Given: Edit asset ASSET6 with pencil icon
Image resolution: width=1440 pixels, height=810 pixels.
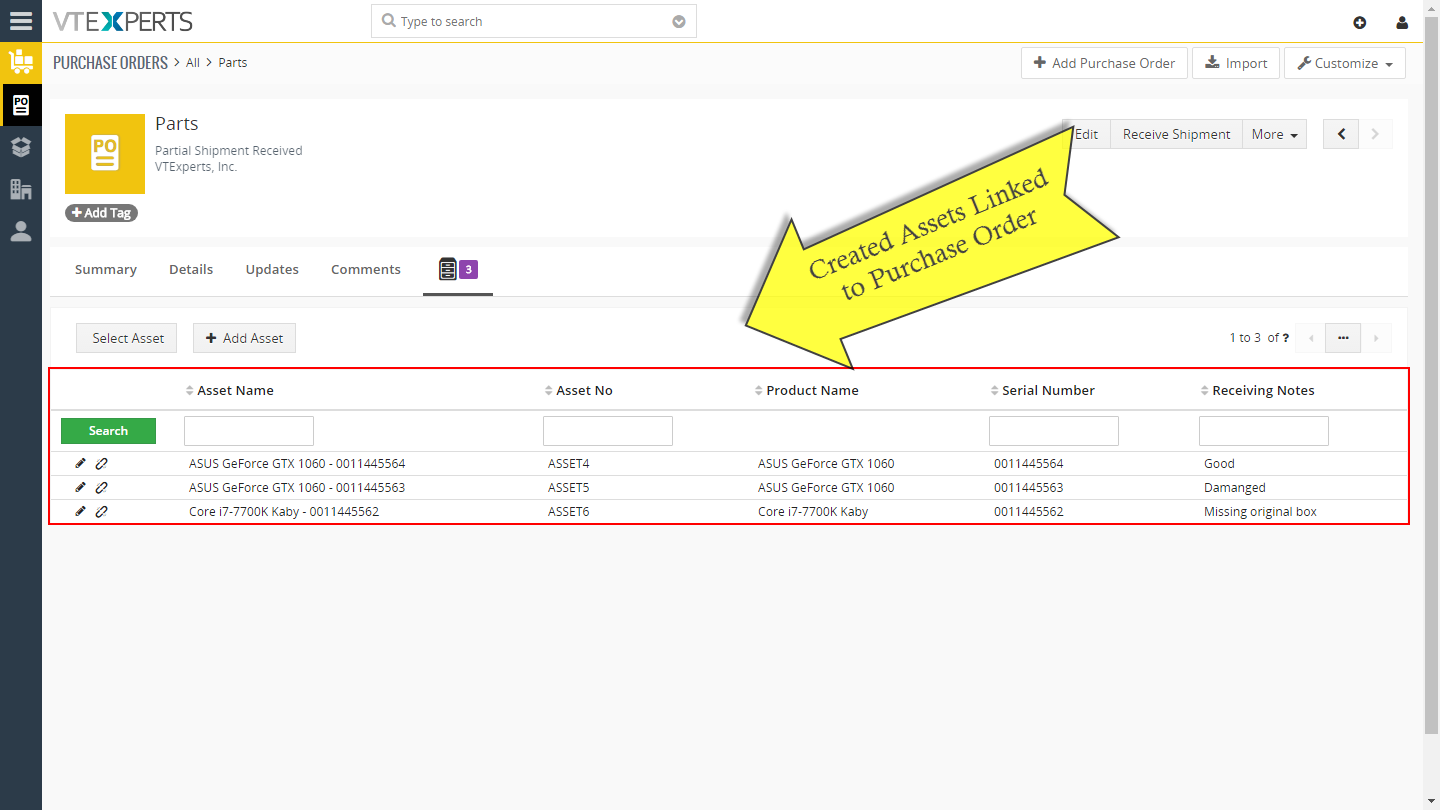Looking at the screenshot, I should tap(81, 511).
